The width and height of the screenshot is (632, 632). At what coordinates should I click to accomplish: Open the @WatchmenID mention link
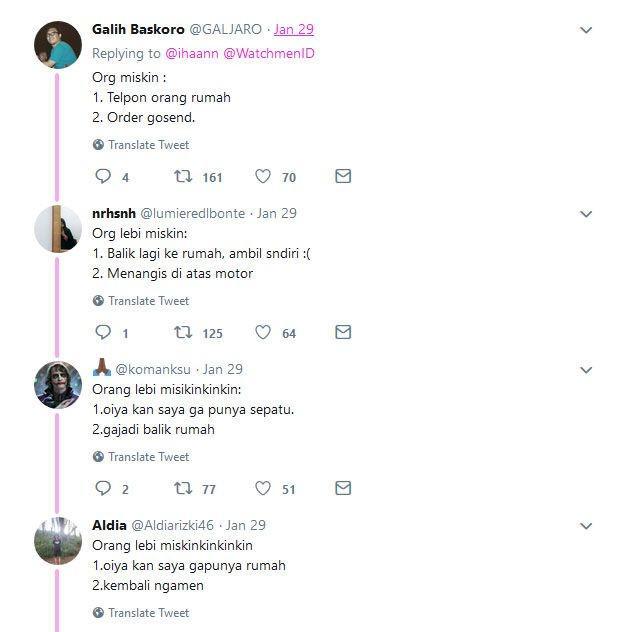(x=269, y=54)
